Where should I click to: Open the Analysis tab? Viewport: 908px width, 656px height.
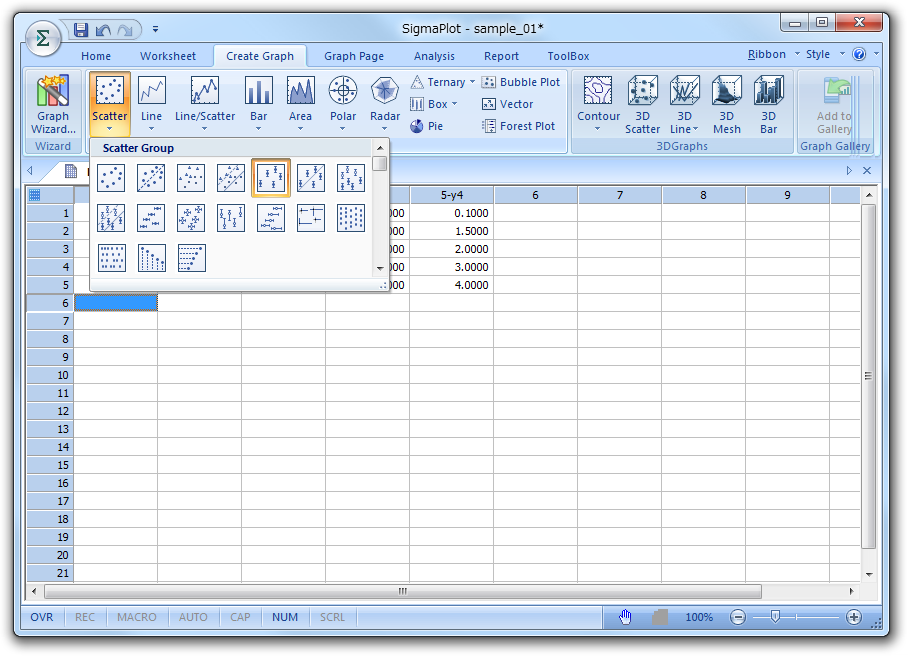[x=434, y=56]
